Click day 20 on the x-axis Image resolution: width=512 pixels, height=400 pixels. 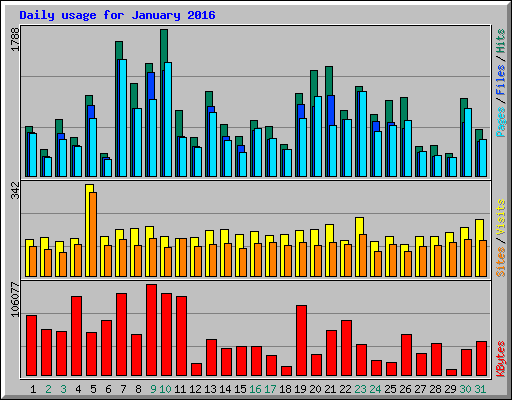coord(315,389)
